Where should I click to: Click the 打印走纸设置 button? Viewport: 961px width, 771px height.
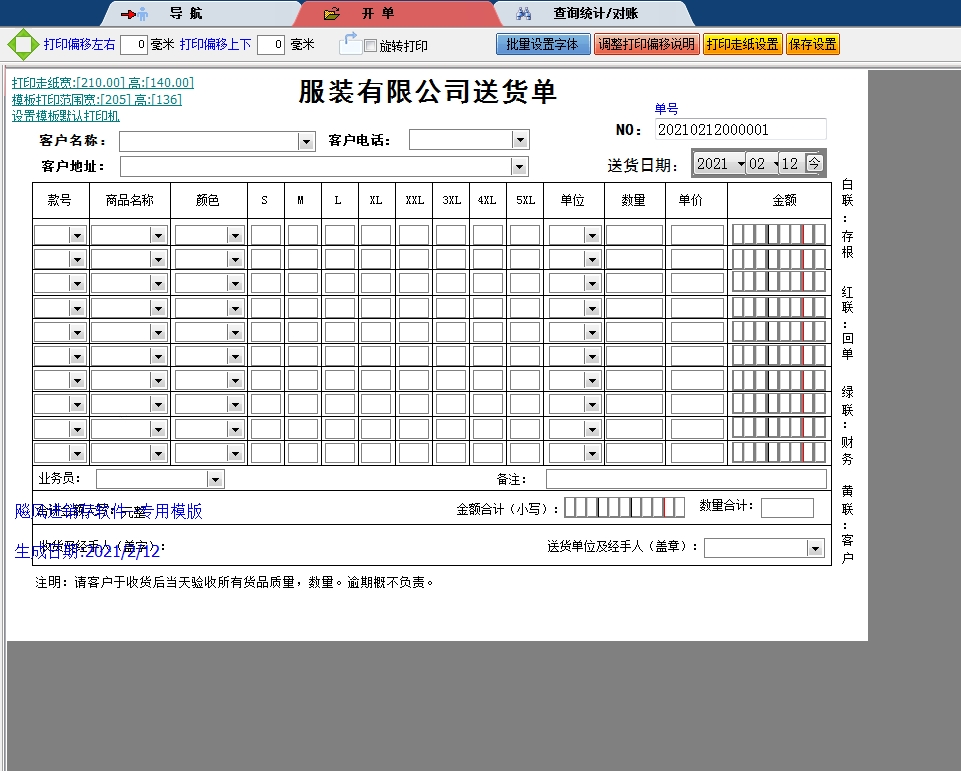742,45
